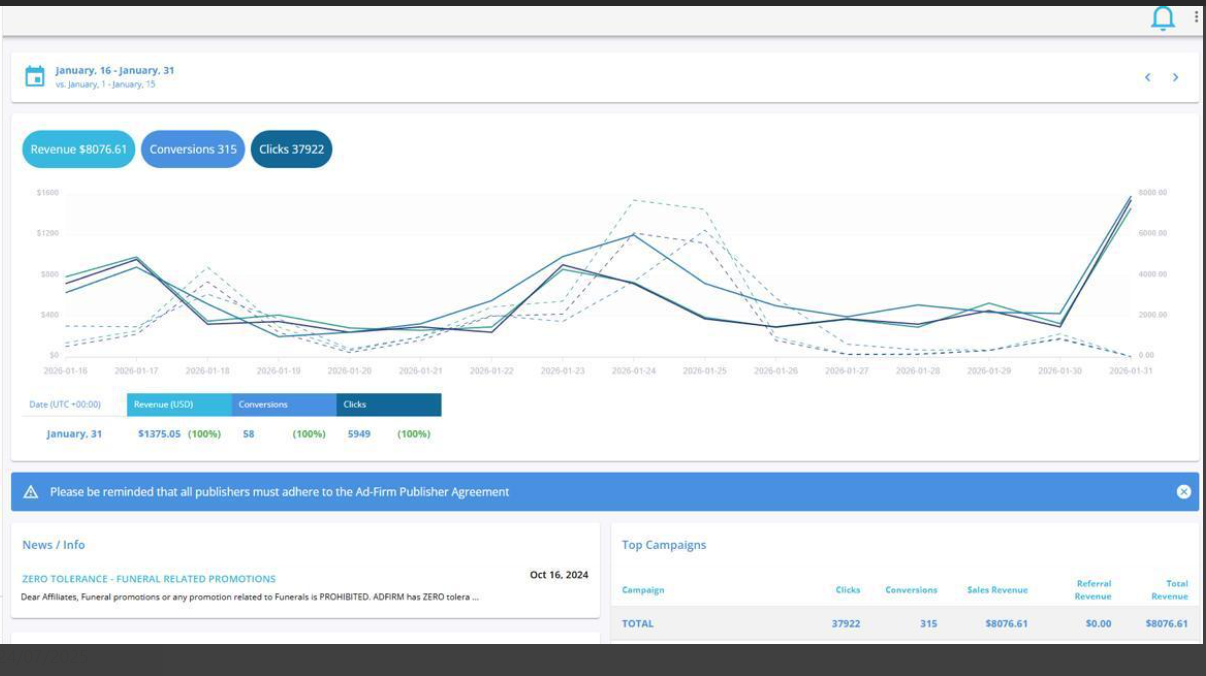Click the Oct 16, 2024 news date
This screenshot has height=676, width=1206.
[x=559, y=575]
